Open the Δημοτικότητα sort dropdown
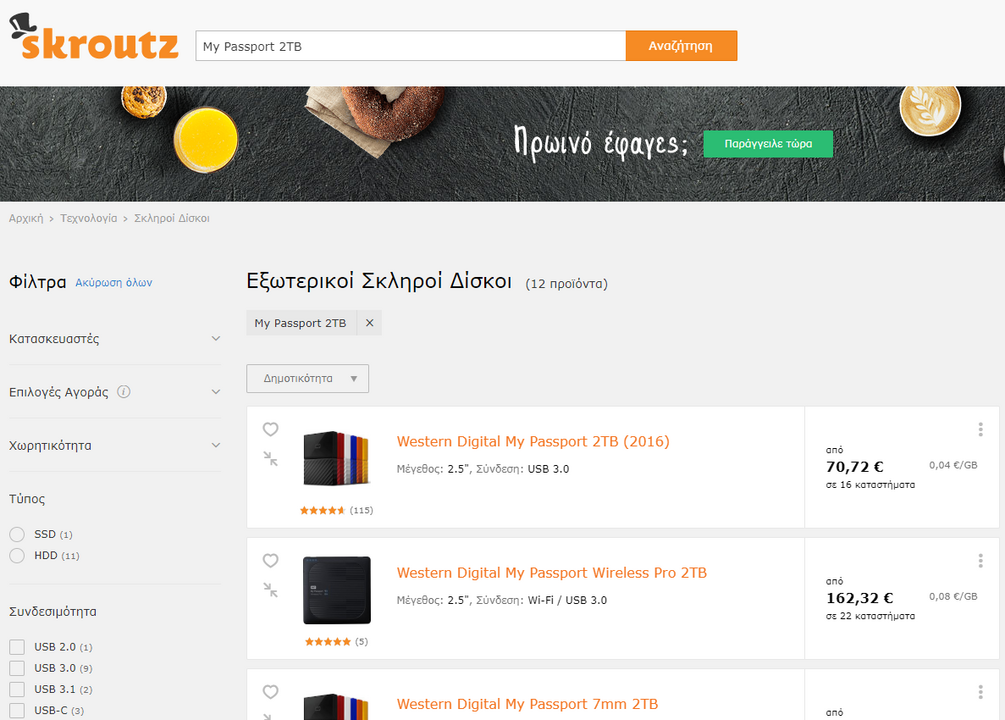1005x720 pixels. coord(308,378)
